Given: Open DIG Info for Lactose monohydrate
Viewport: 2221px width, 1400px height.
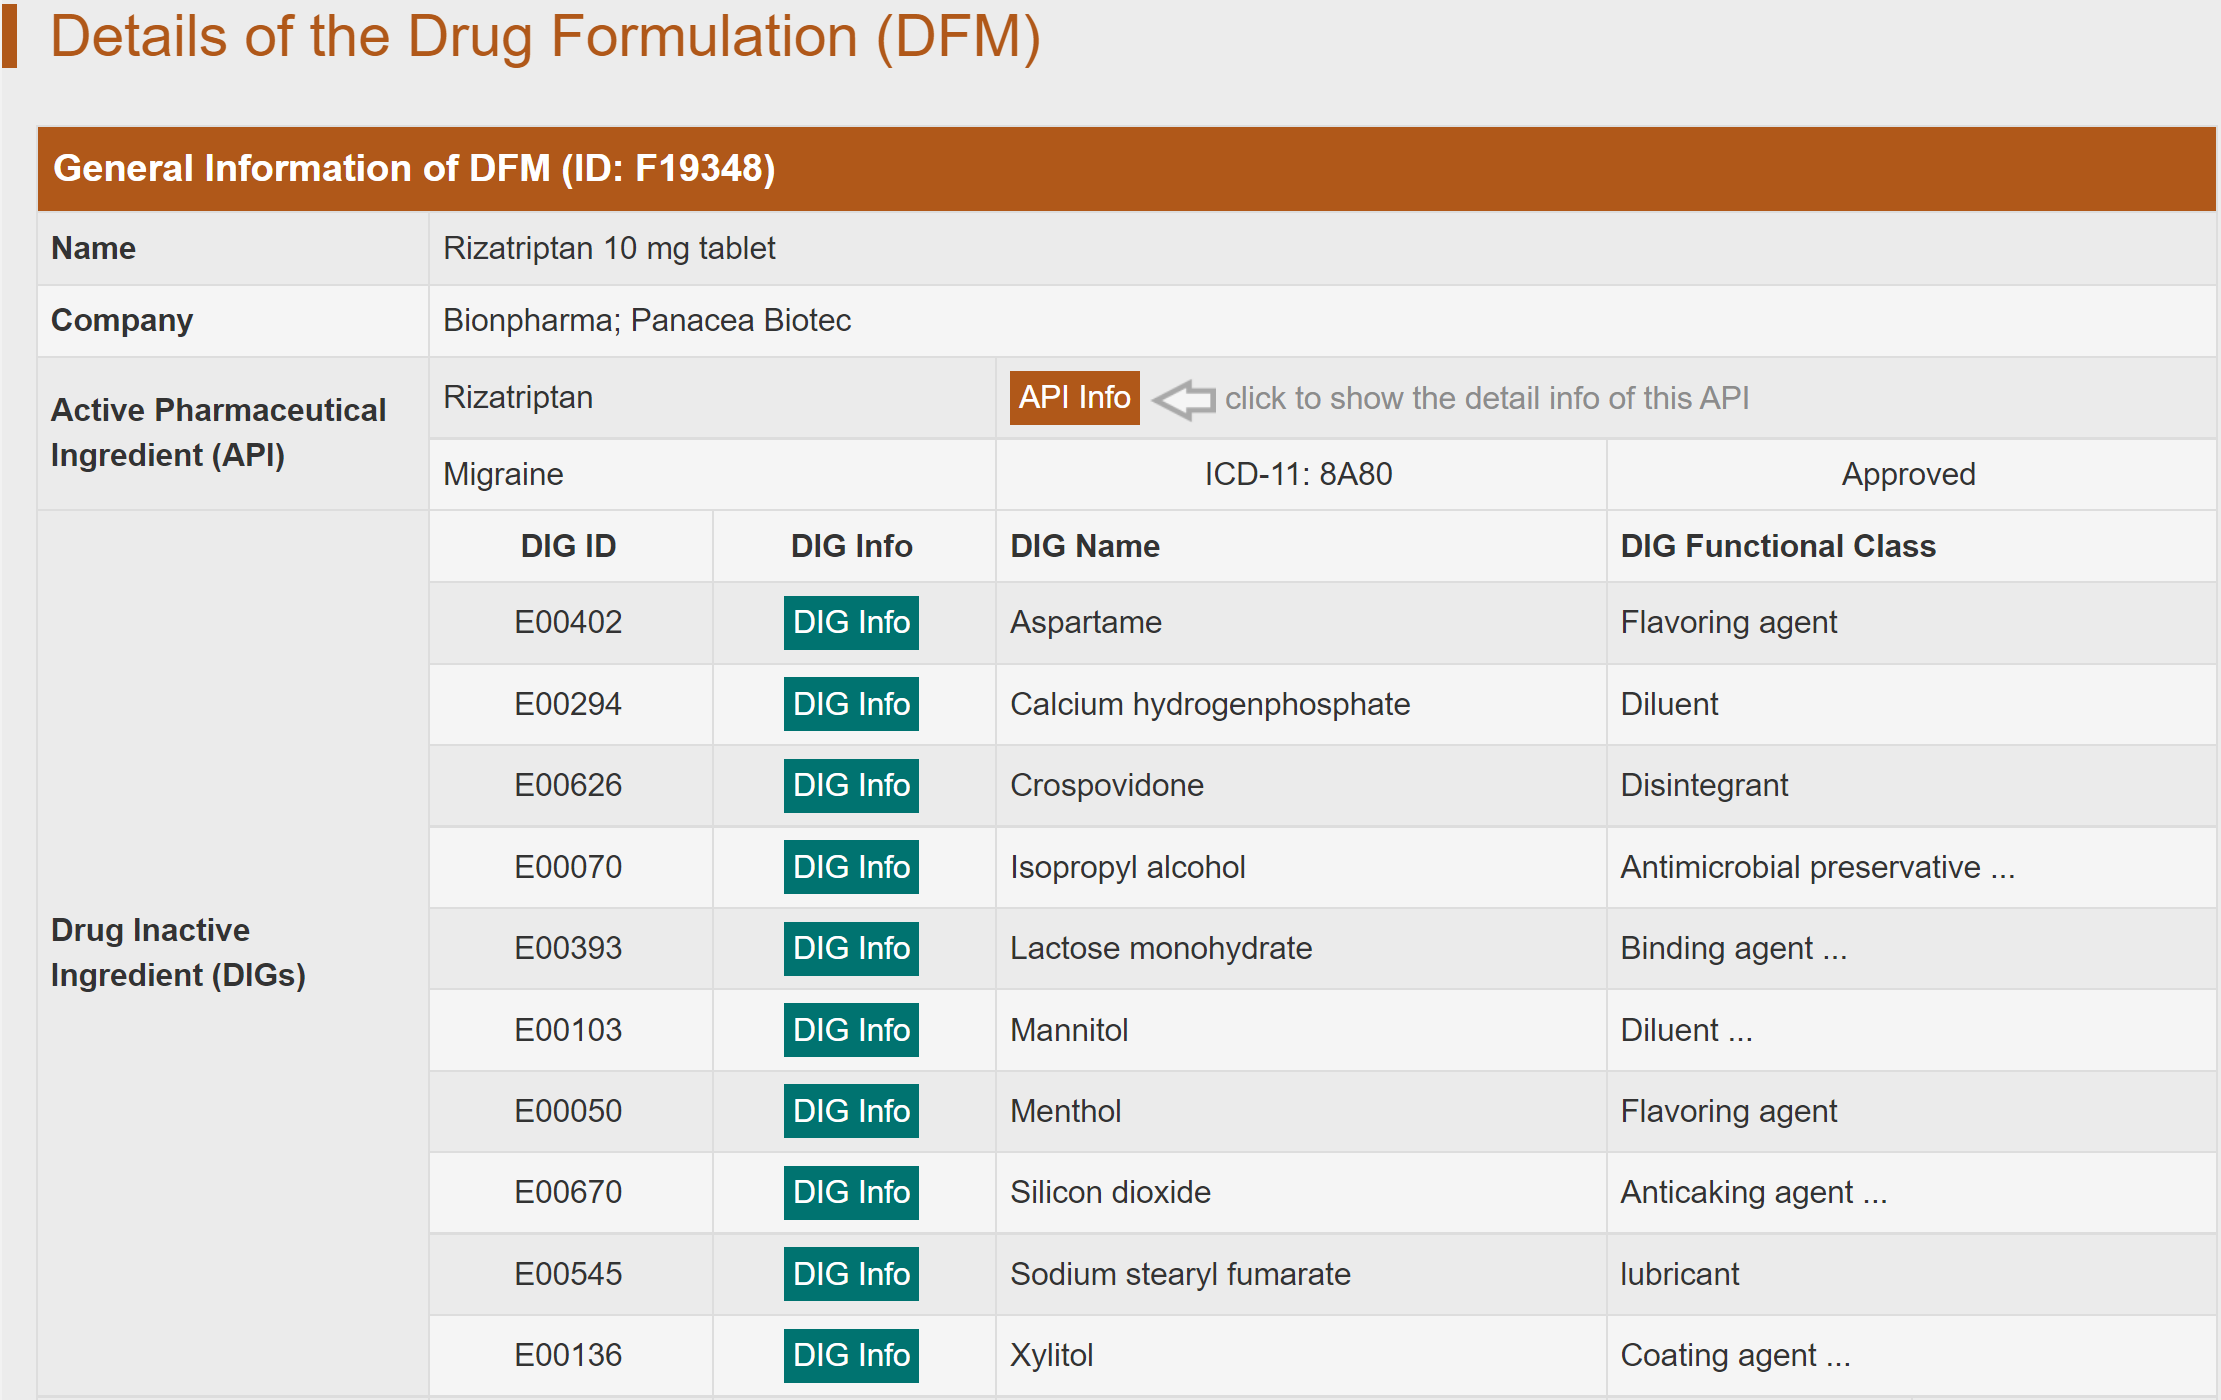Looking at the screenshot, I should (x=850, y=948).
